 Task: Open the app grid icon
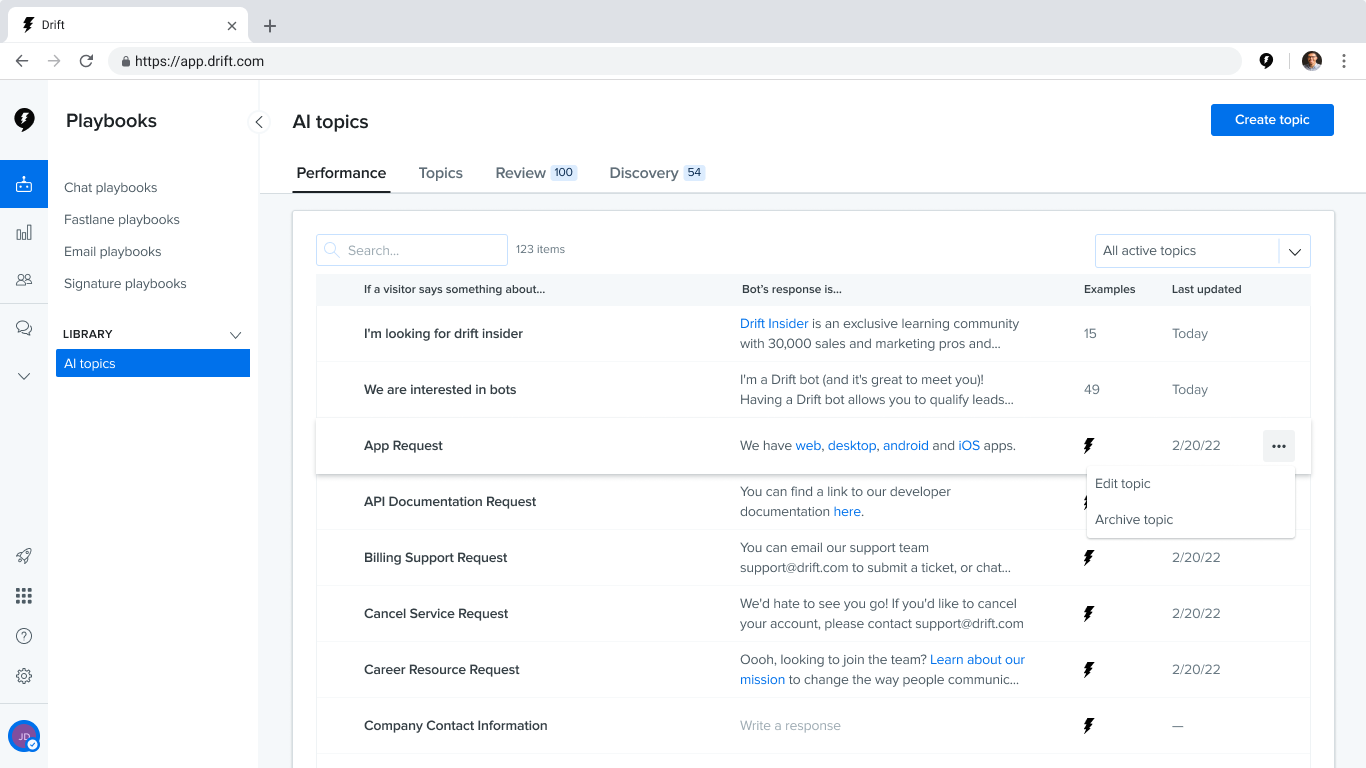coord(24,596)
